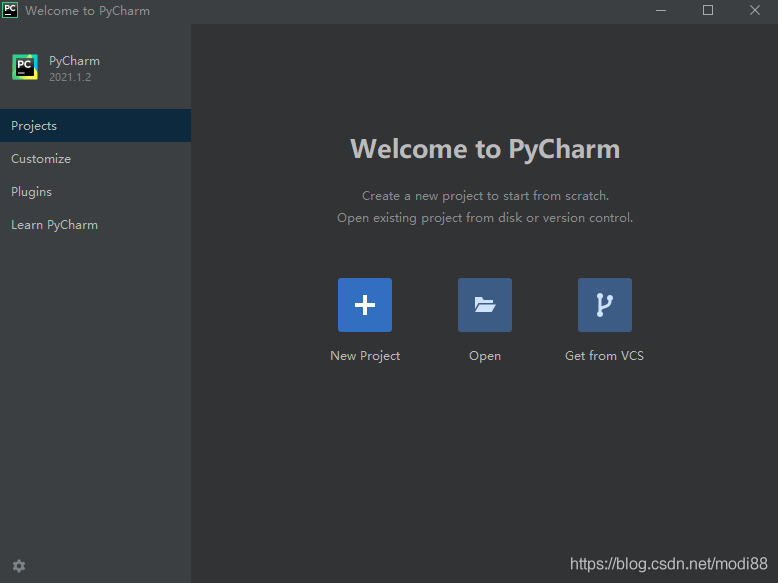This screenshot has width=778, height=583.
Task: Open the Learn PyCharm tab
Action: click(x=54, y=225)
